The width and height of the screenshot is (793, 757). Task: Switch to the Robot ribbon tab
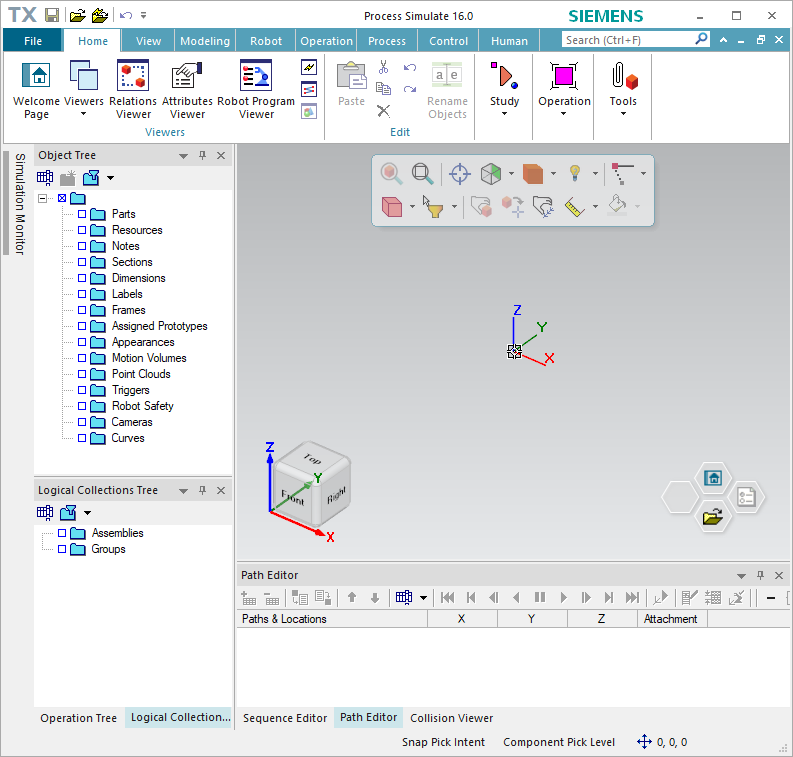266,41
